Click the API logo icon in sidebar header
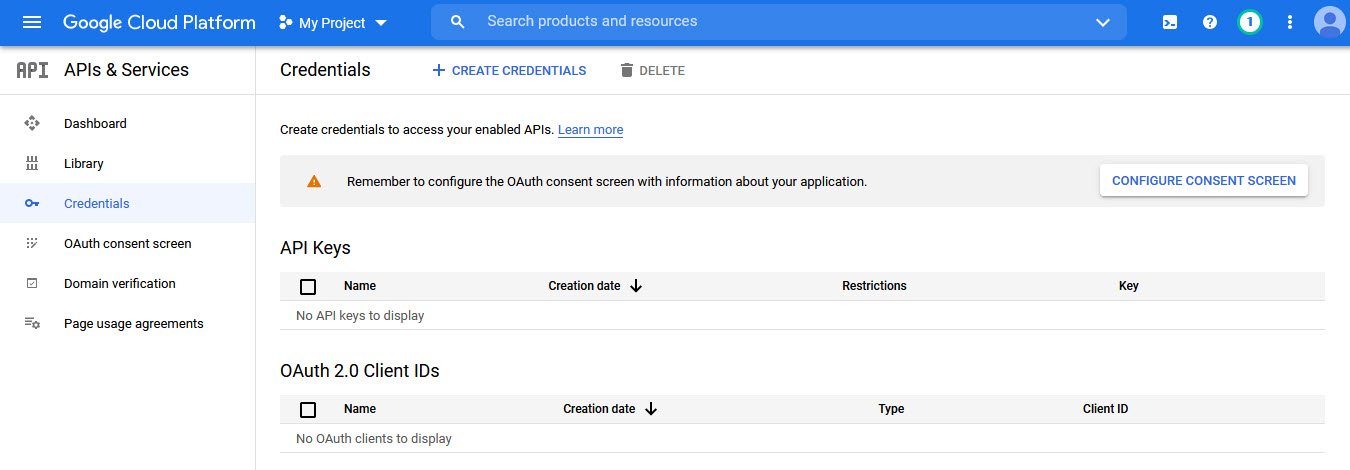Image resolution: width=1350 pixels, height=470 pixels. point(32,70)
